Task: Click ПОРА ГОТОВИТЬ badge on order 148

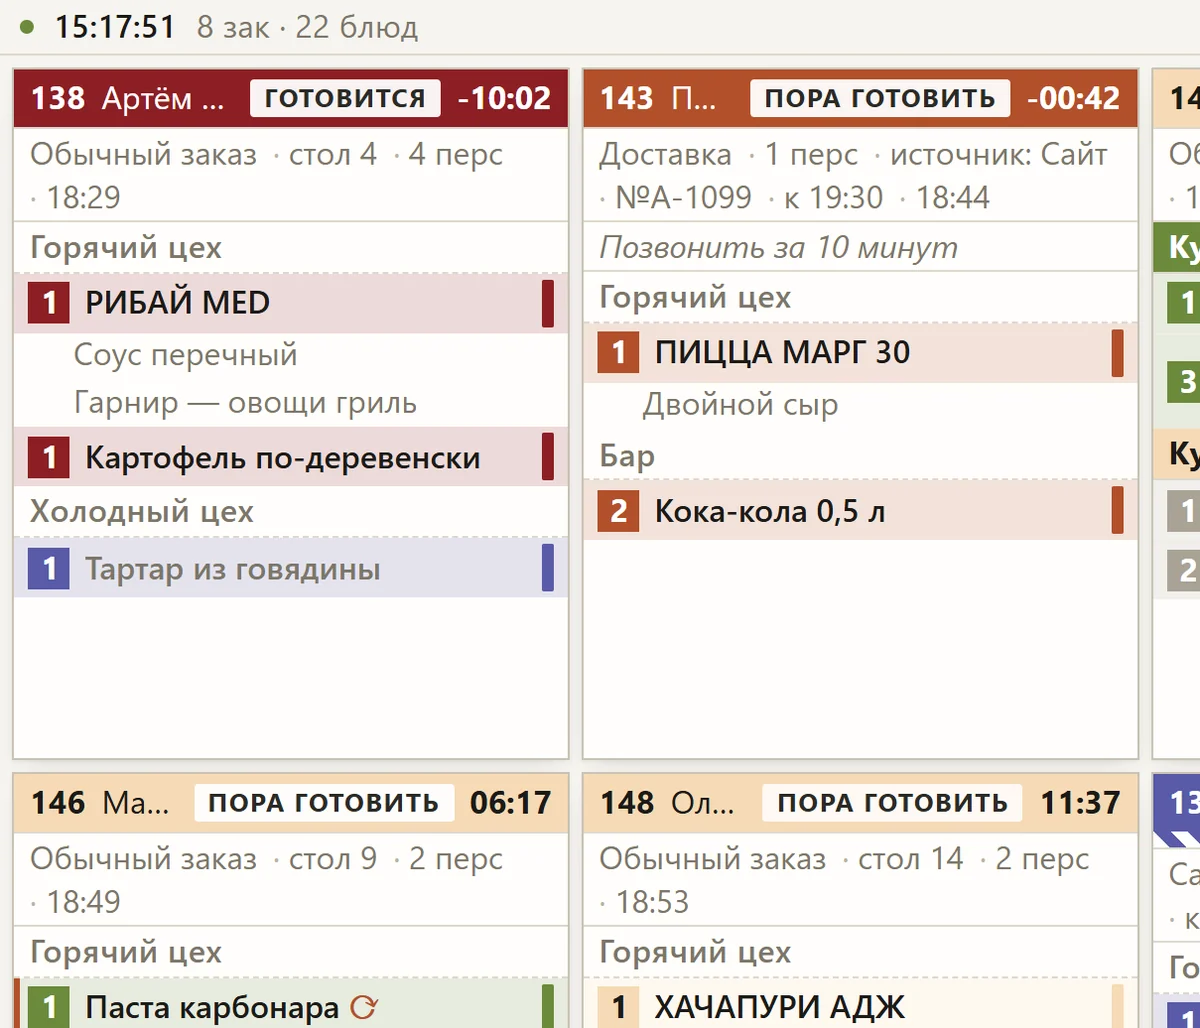Action: [892, 802]
